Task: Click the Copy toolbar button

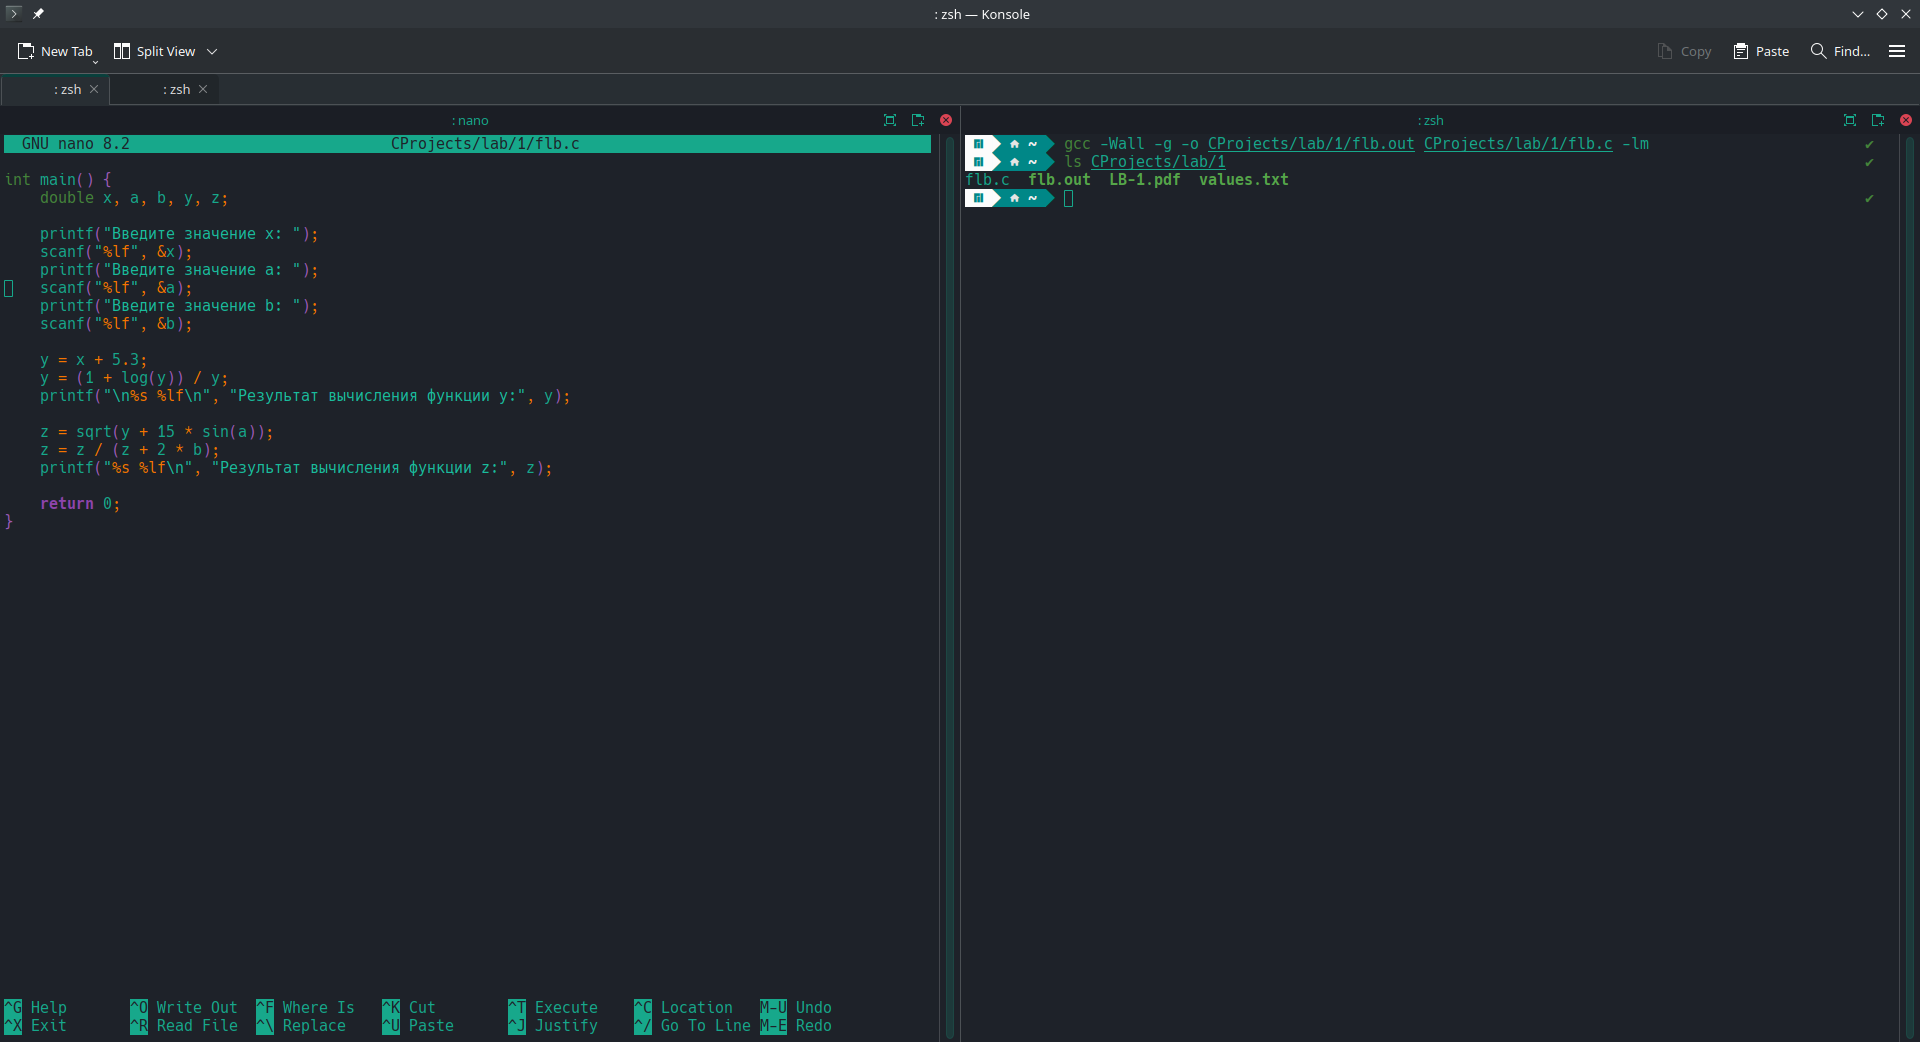Action: [x=1684, y=51]
